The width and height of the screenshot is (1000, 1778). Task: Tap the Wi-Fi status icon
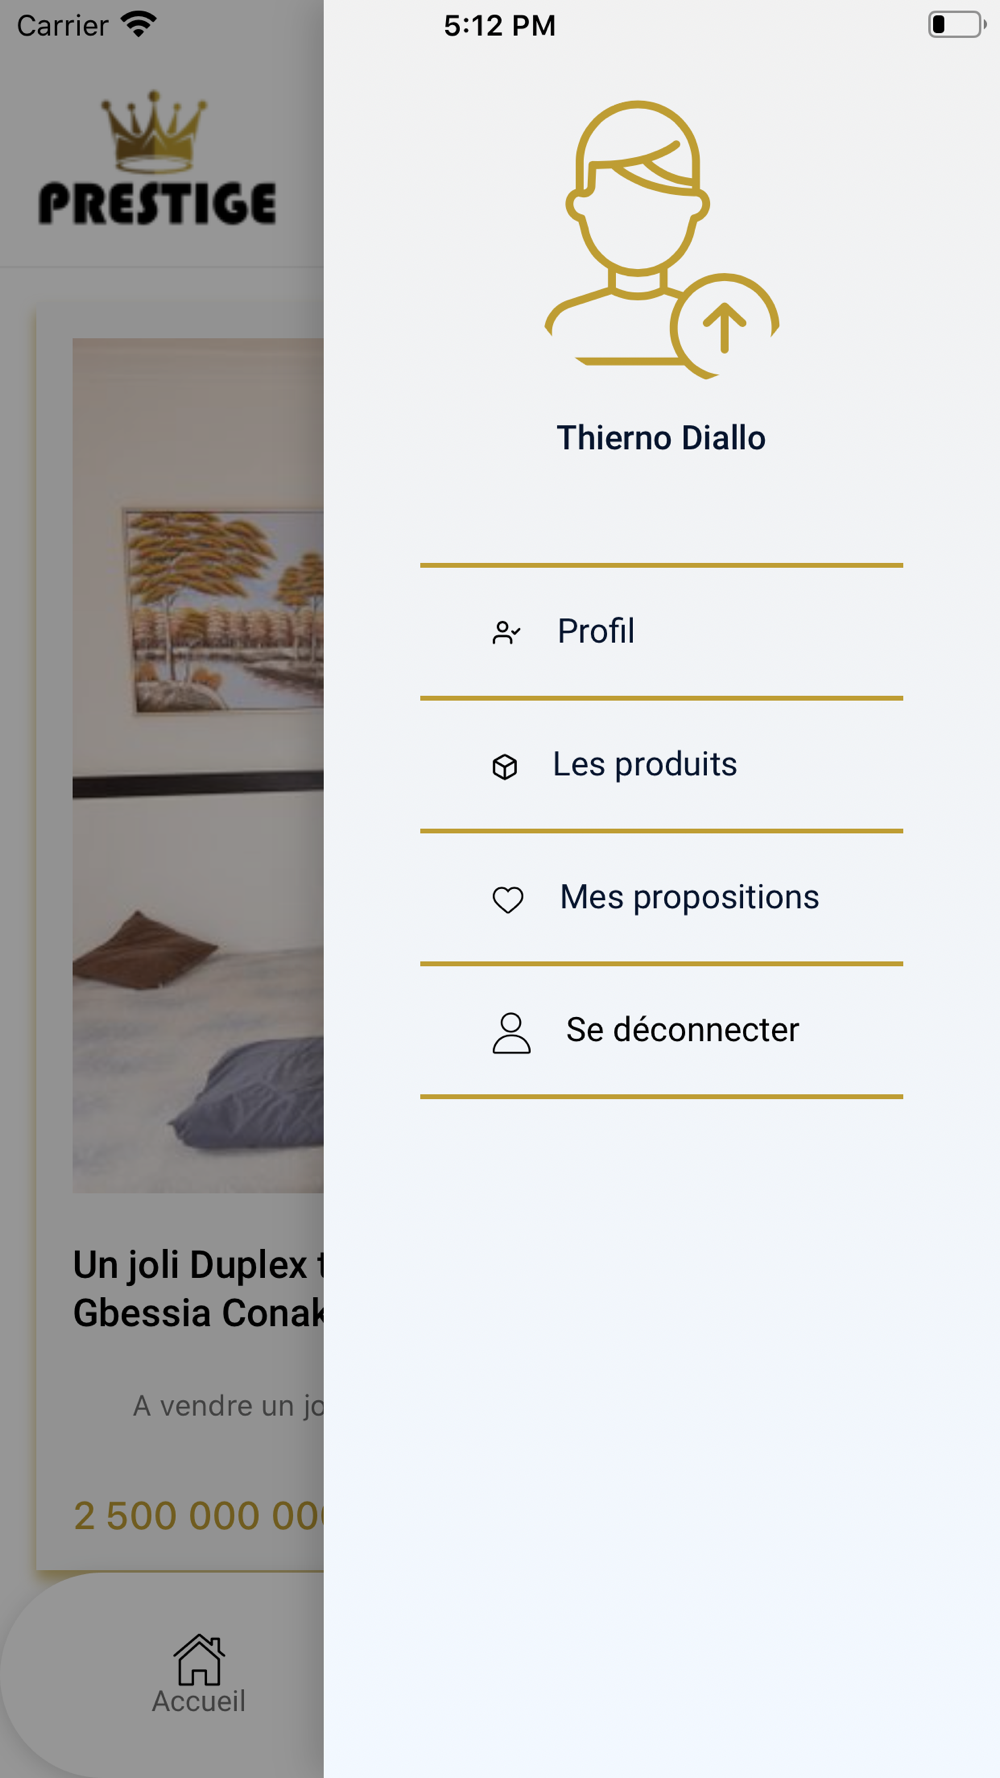coord(139,24)
